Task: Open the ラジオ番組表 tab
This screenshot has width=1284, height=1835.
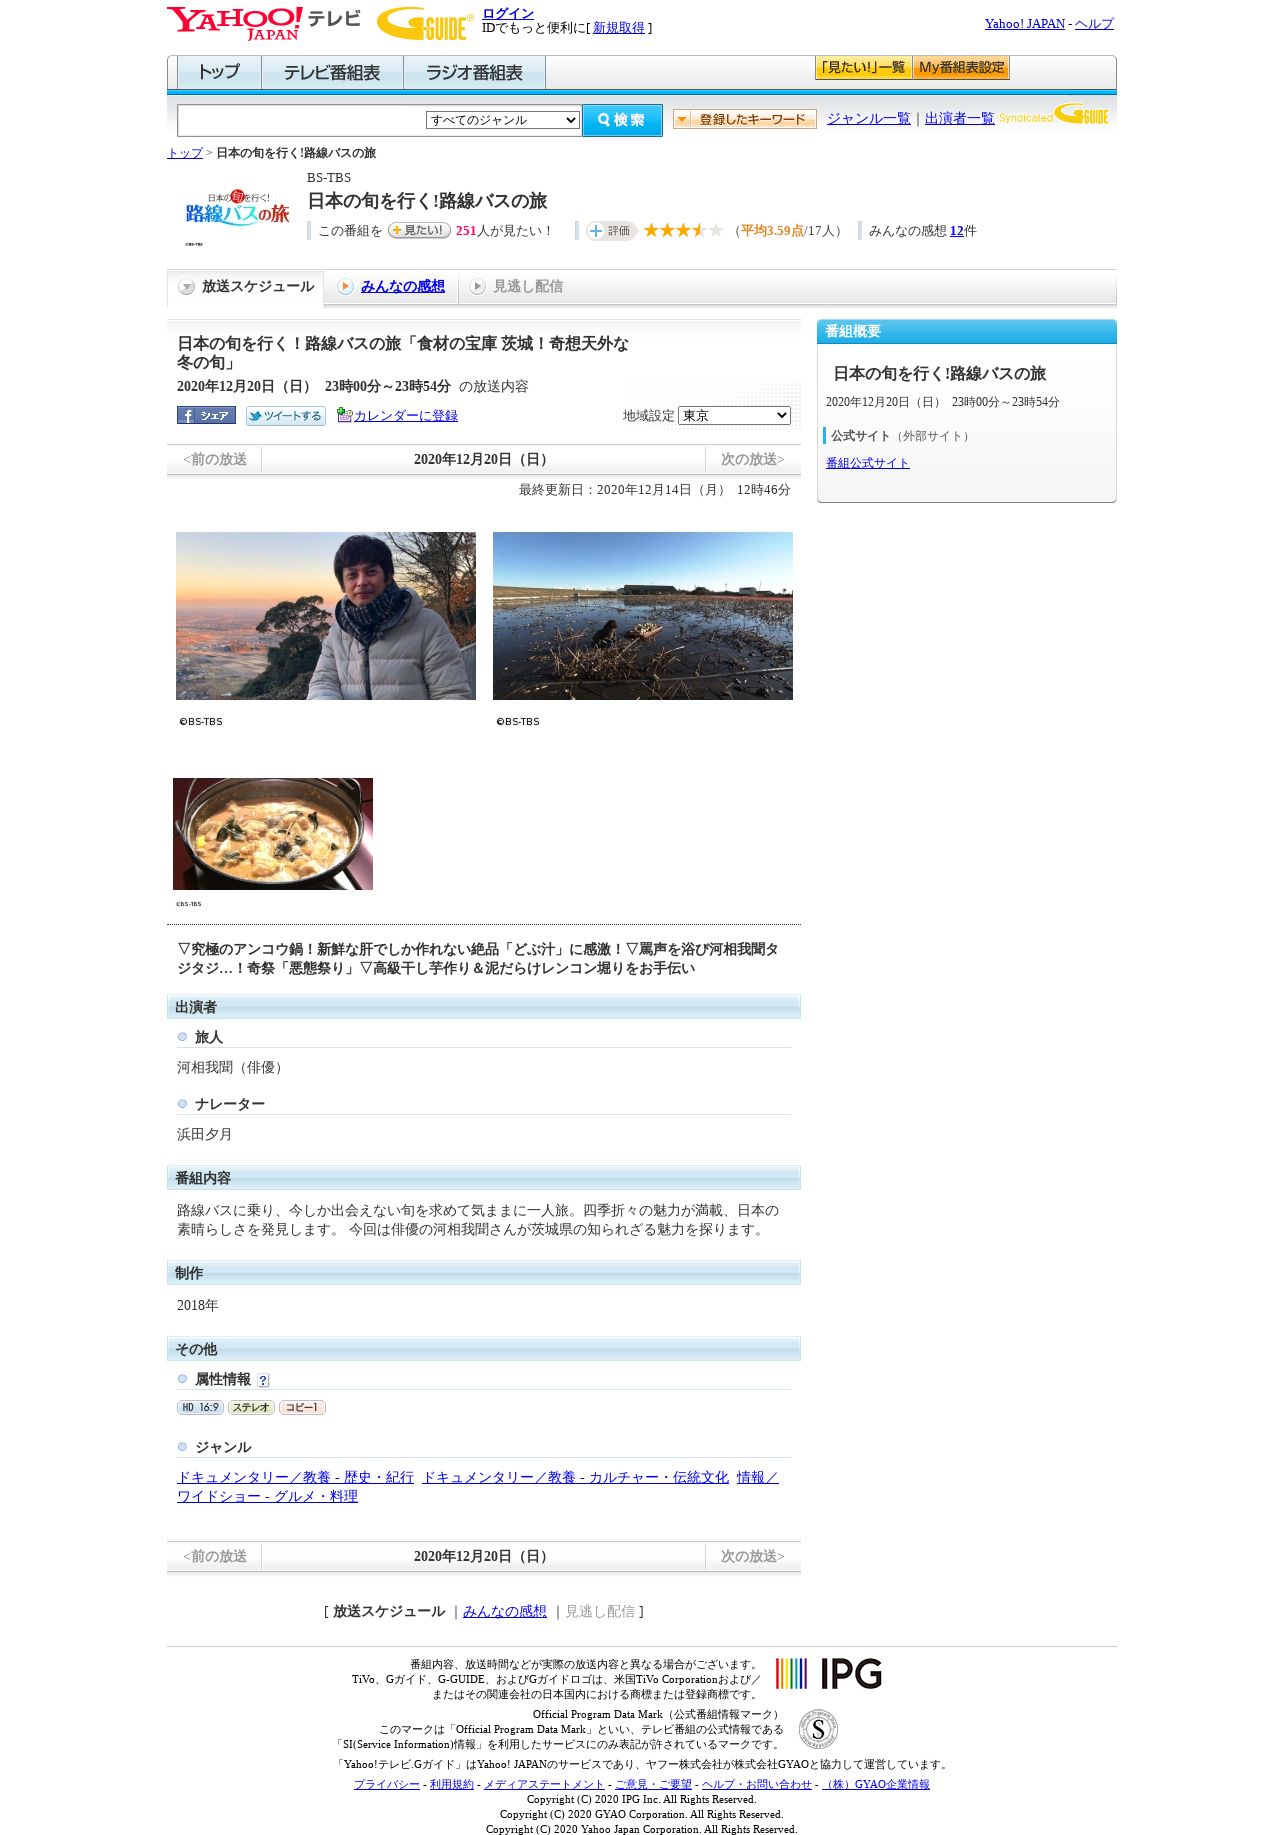Action: tap(475, 72)
